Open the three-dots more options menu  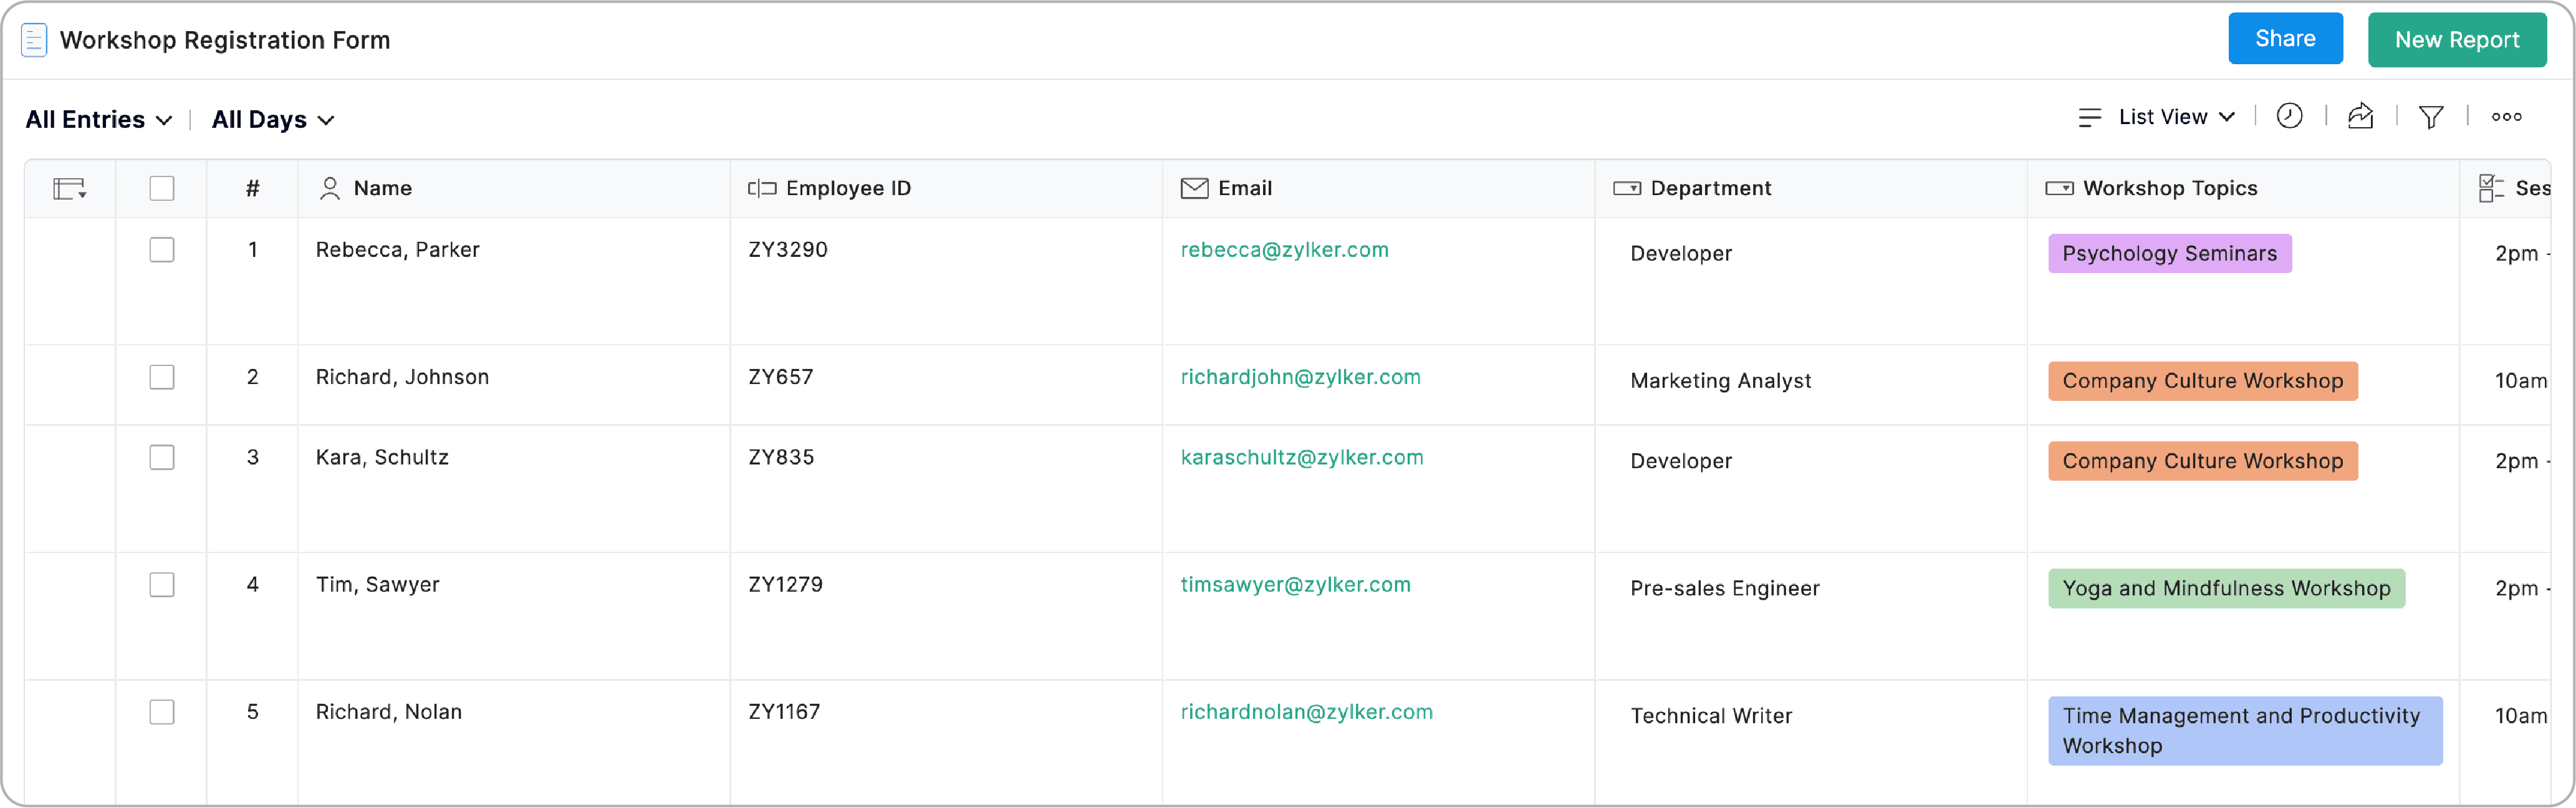[2506, 117]
